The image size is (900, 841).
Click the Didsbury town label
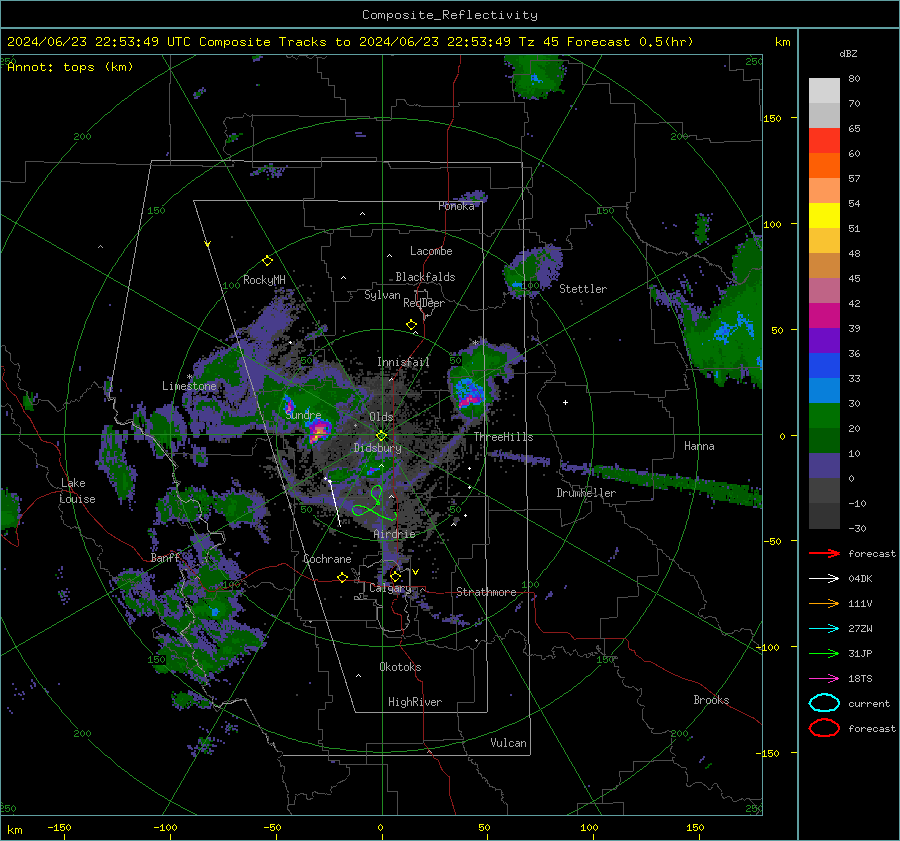click(x=377, y=448)
